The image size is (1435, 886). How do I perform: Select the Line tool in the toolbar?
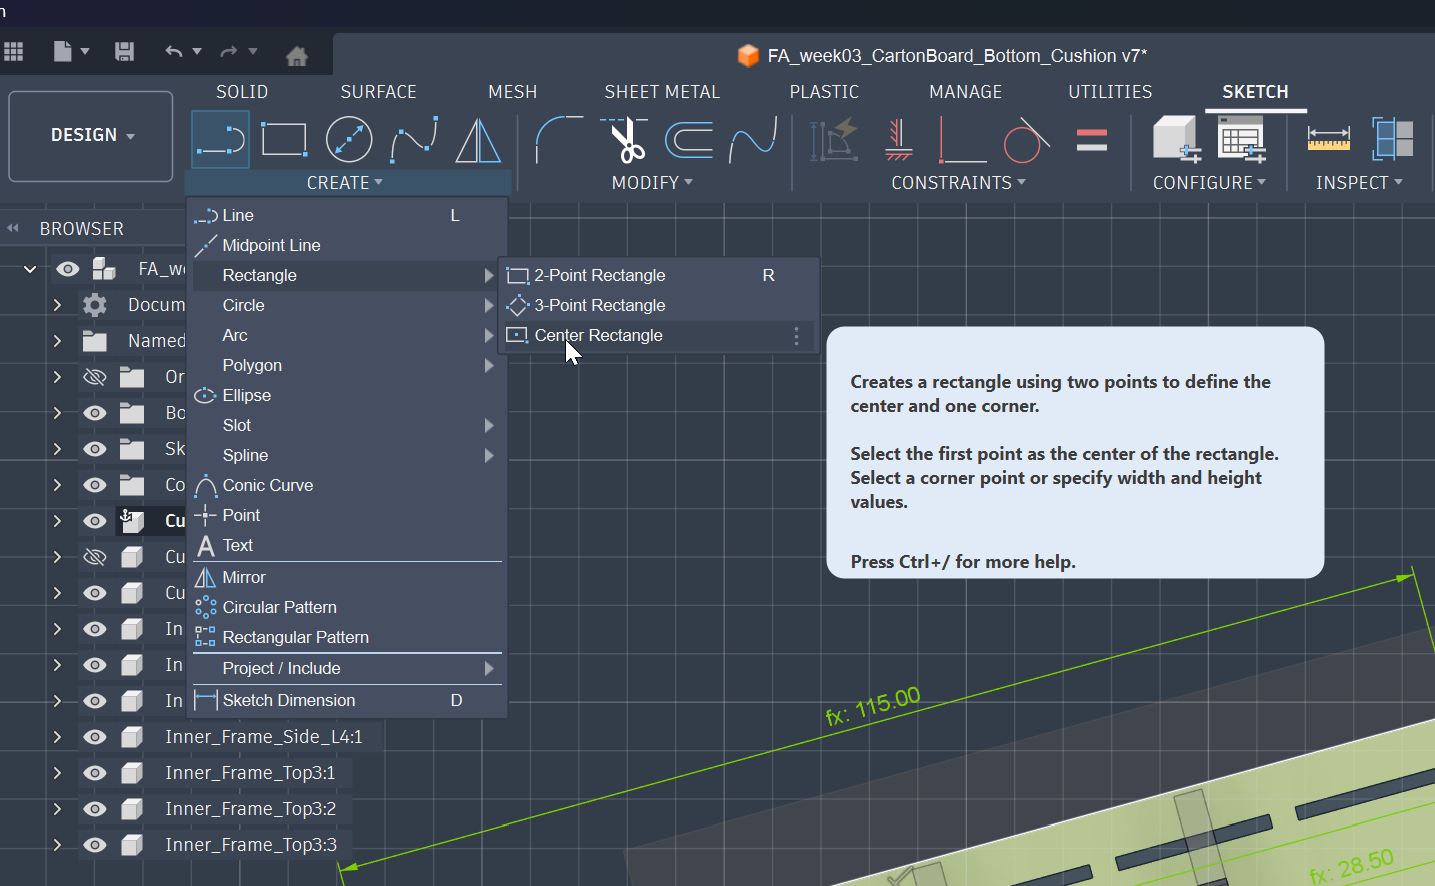point(221,140)
